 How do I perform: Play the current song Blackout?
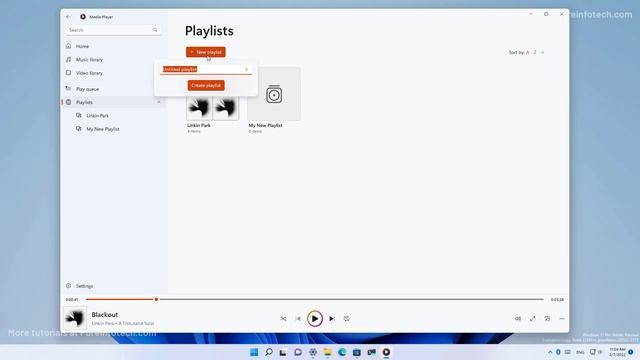click(315, 318)
